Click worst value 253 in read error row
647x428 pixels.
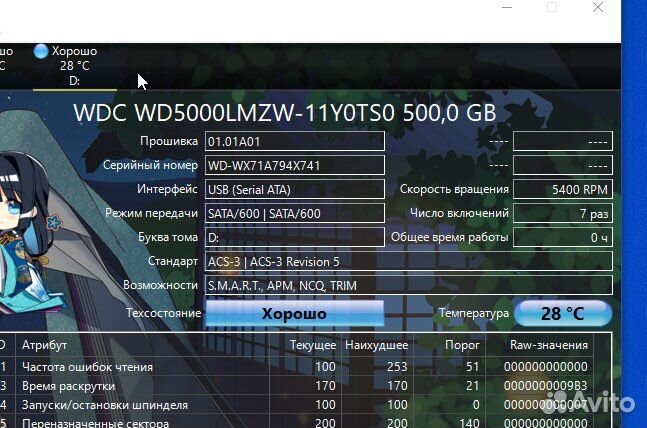397,367
